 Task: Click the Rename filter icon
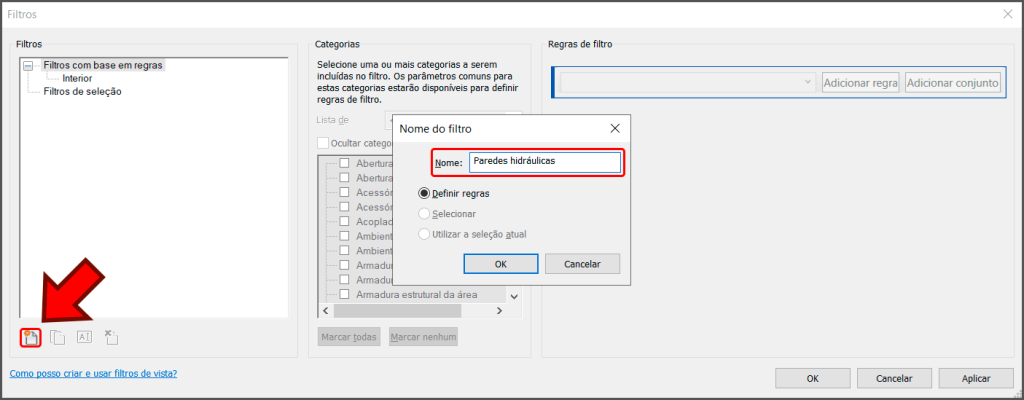[x=84, y=338]
